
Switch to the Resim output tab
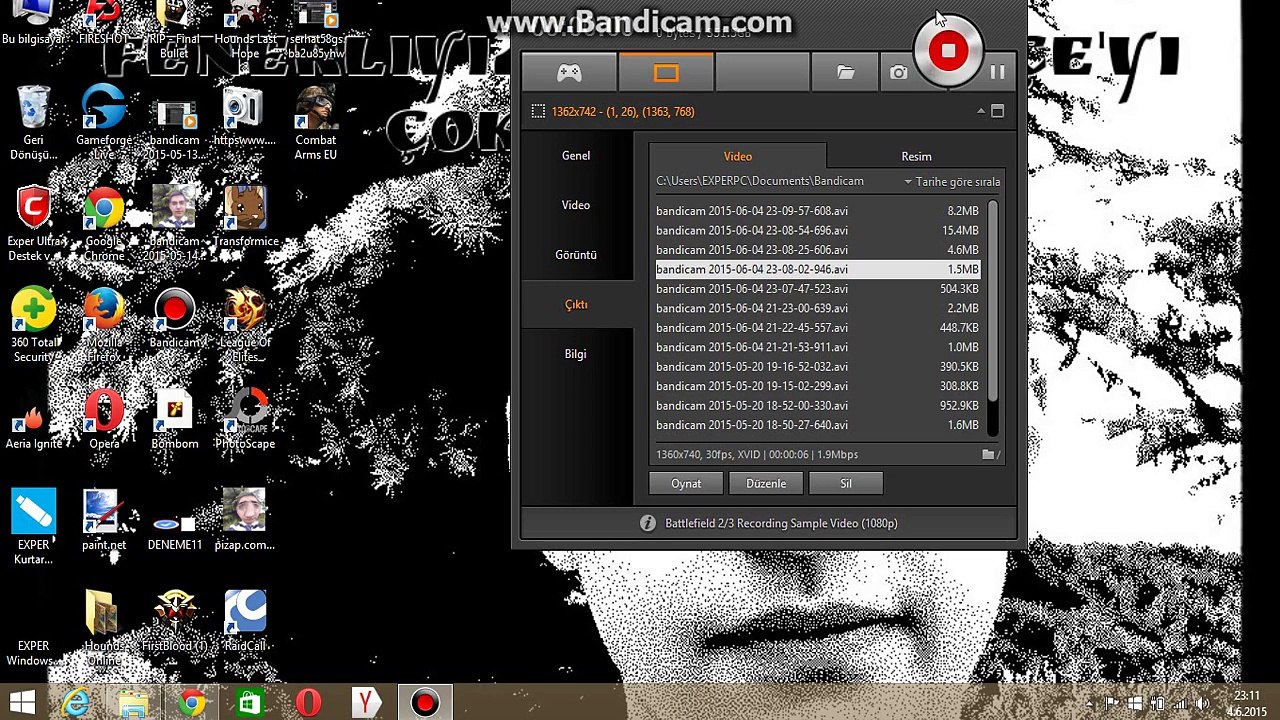(916, 156)
